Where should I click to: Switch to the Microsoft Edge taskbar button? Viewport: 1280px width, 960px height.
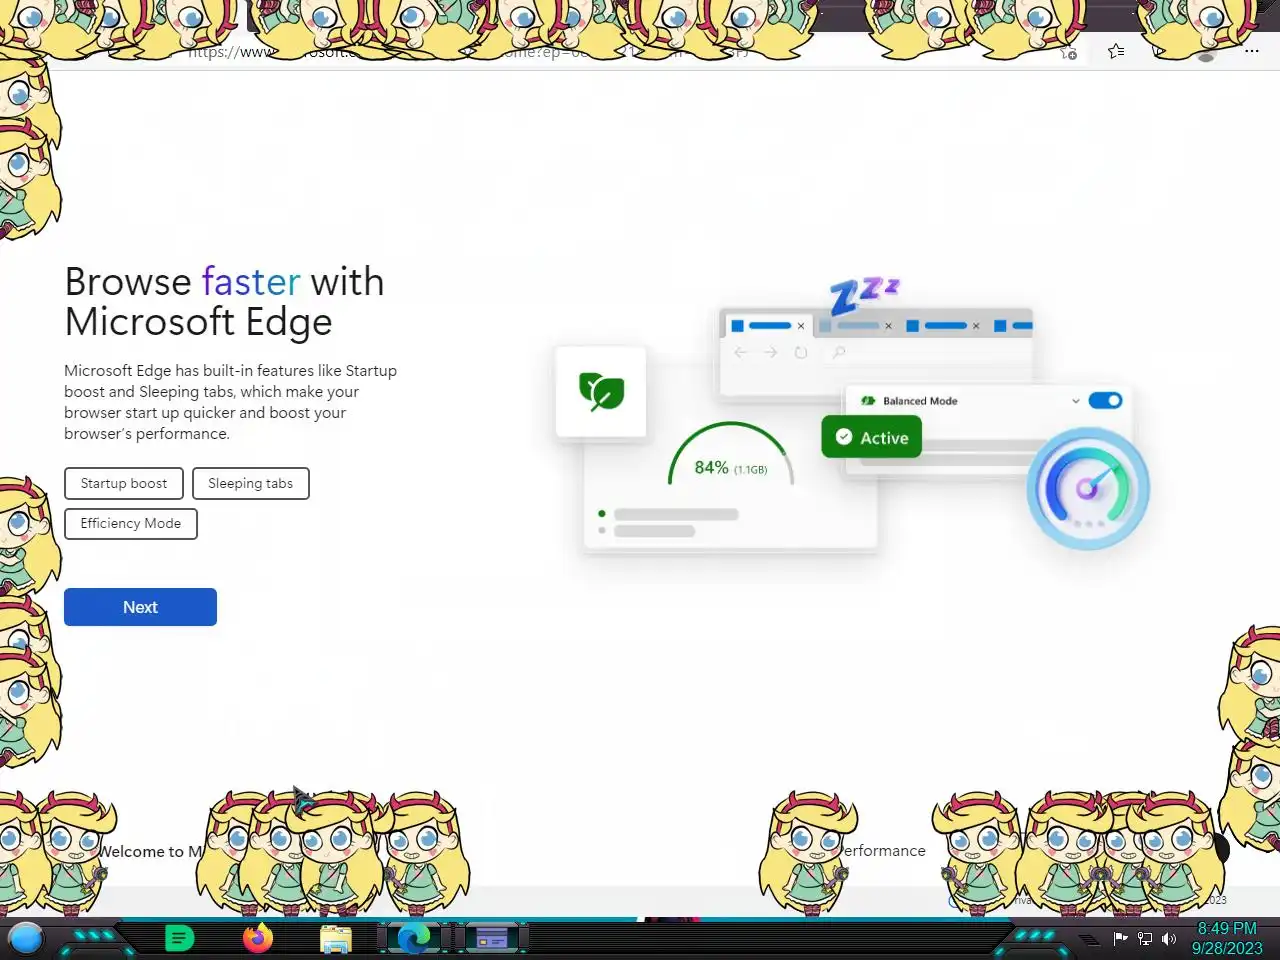click(414, 938)
